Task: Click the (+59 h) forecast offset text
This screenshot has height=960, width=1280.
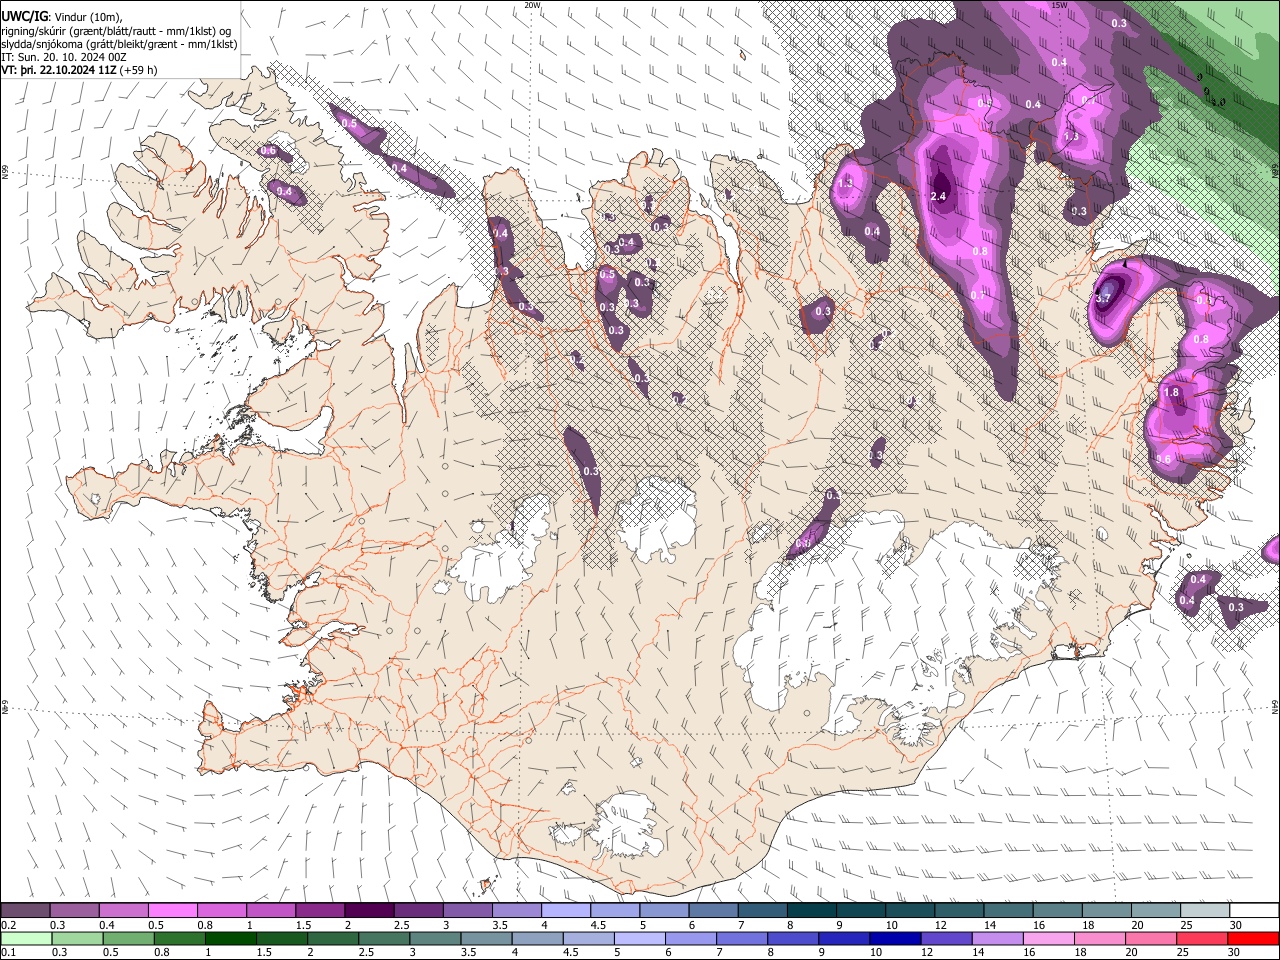Action: click(139, 70)
